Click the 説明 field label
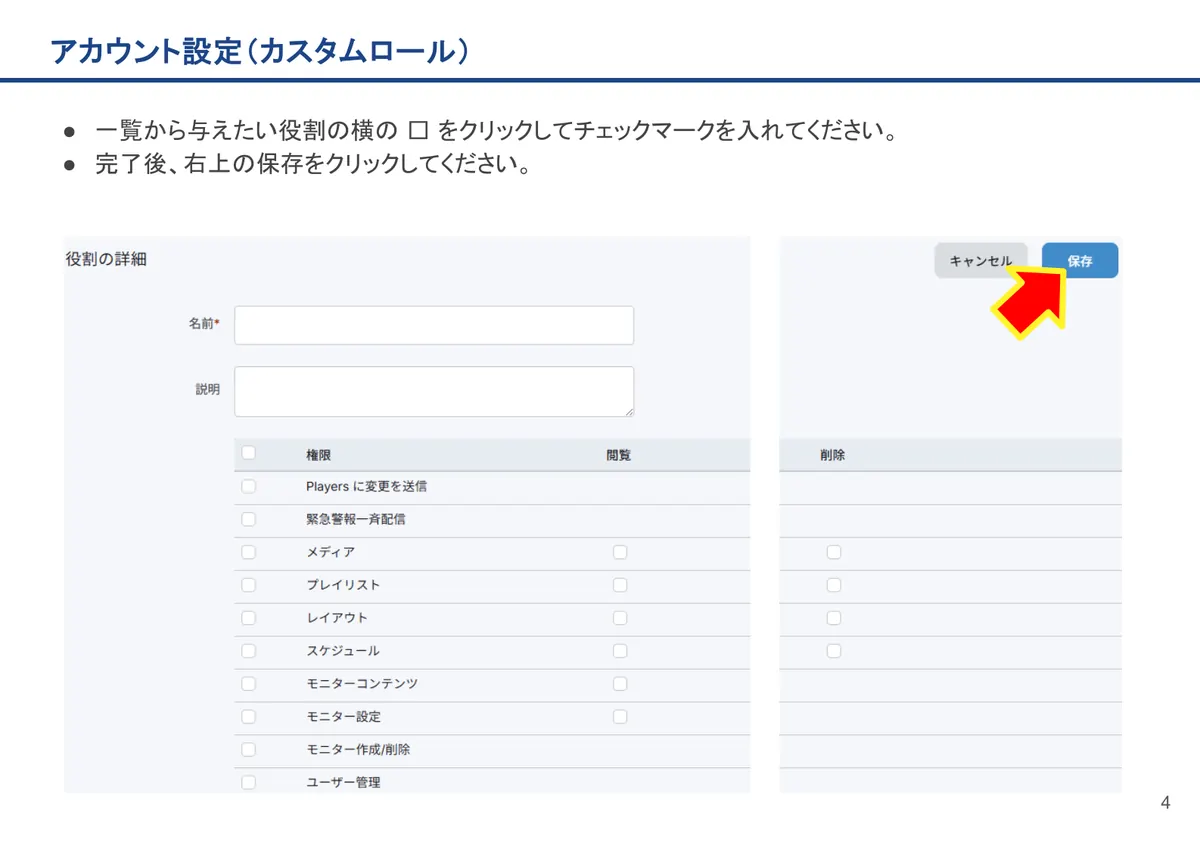This screenshot has height=849, width=1200. click(207, 390)
